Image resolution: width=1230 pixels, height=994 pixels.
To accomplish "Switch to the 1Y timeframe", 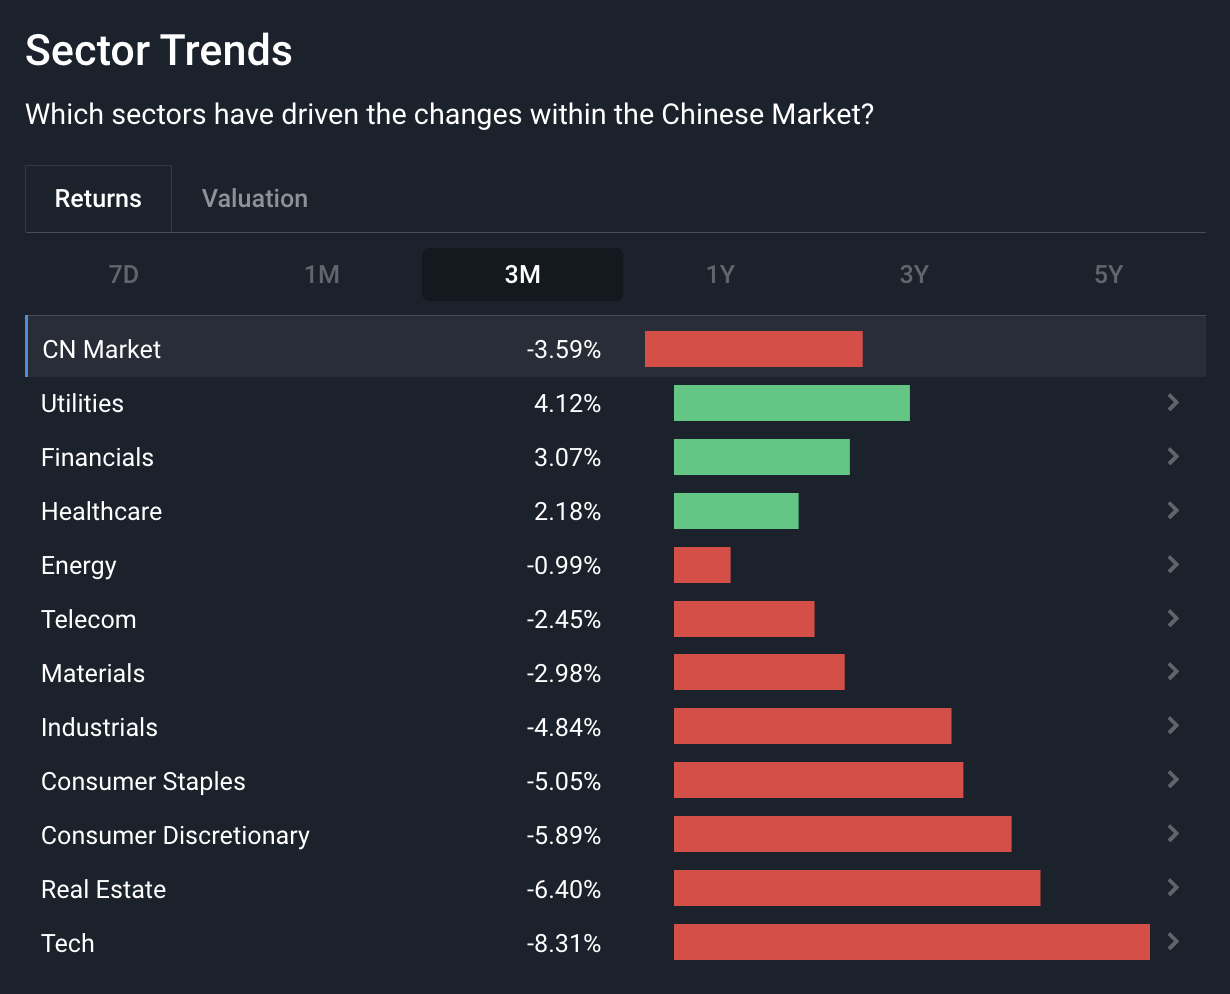I will [720, 275].
